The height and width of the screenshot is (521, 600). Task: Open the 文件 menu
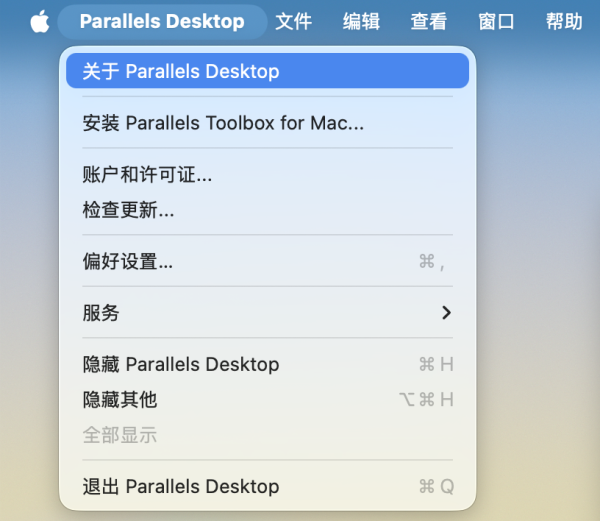coord(293,21)
